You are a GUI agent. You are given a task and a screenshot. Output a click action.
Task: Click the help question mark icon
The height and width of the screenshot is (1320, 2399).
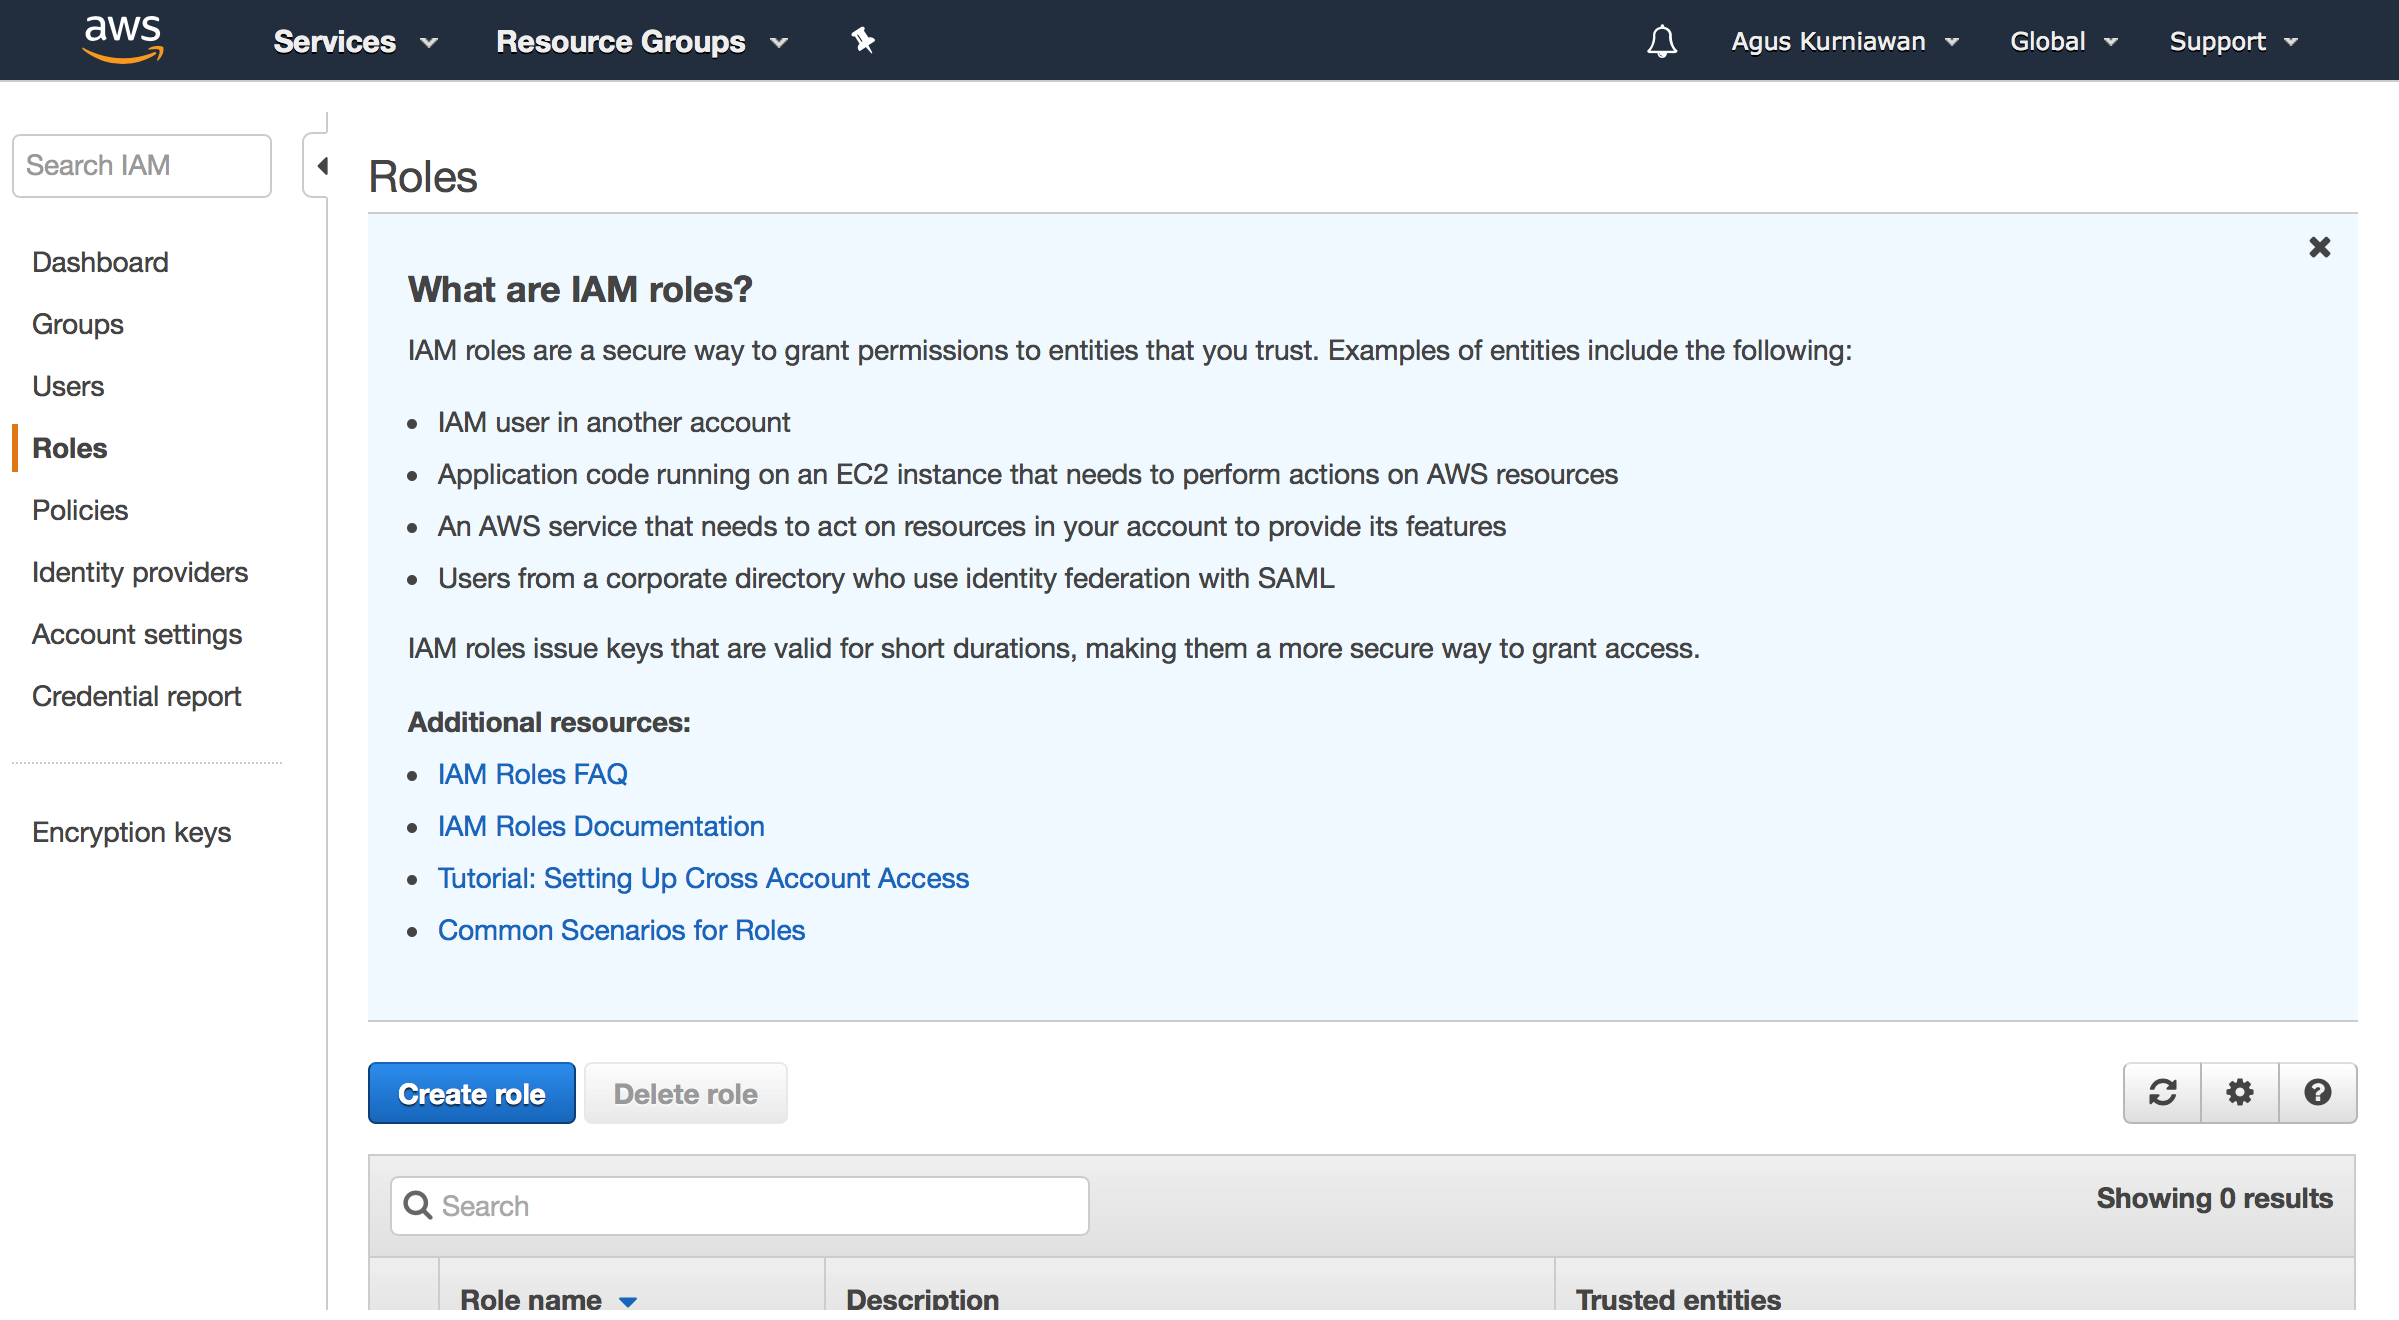pos(2317,1092)
